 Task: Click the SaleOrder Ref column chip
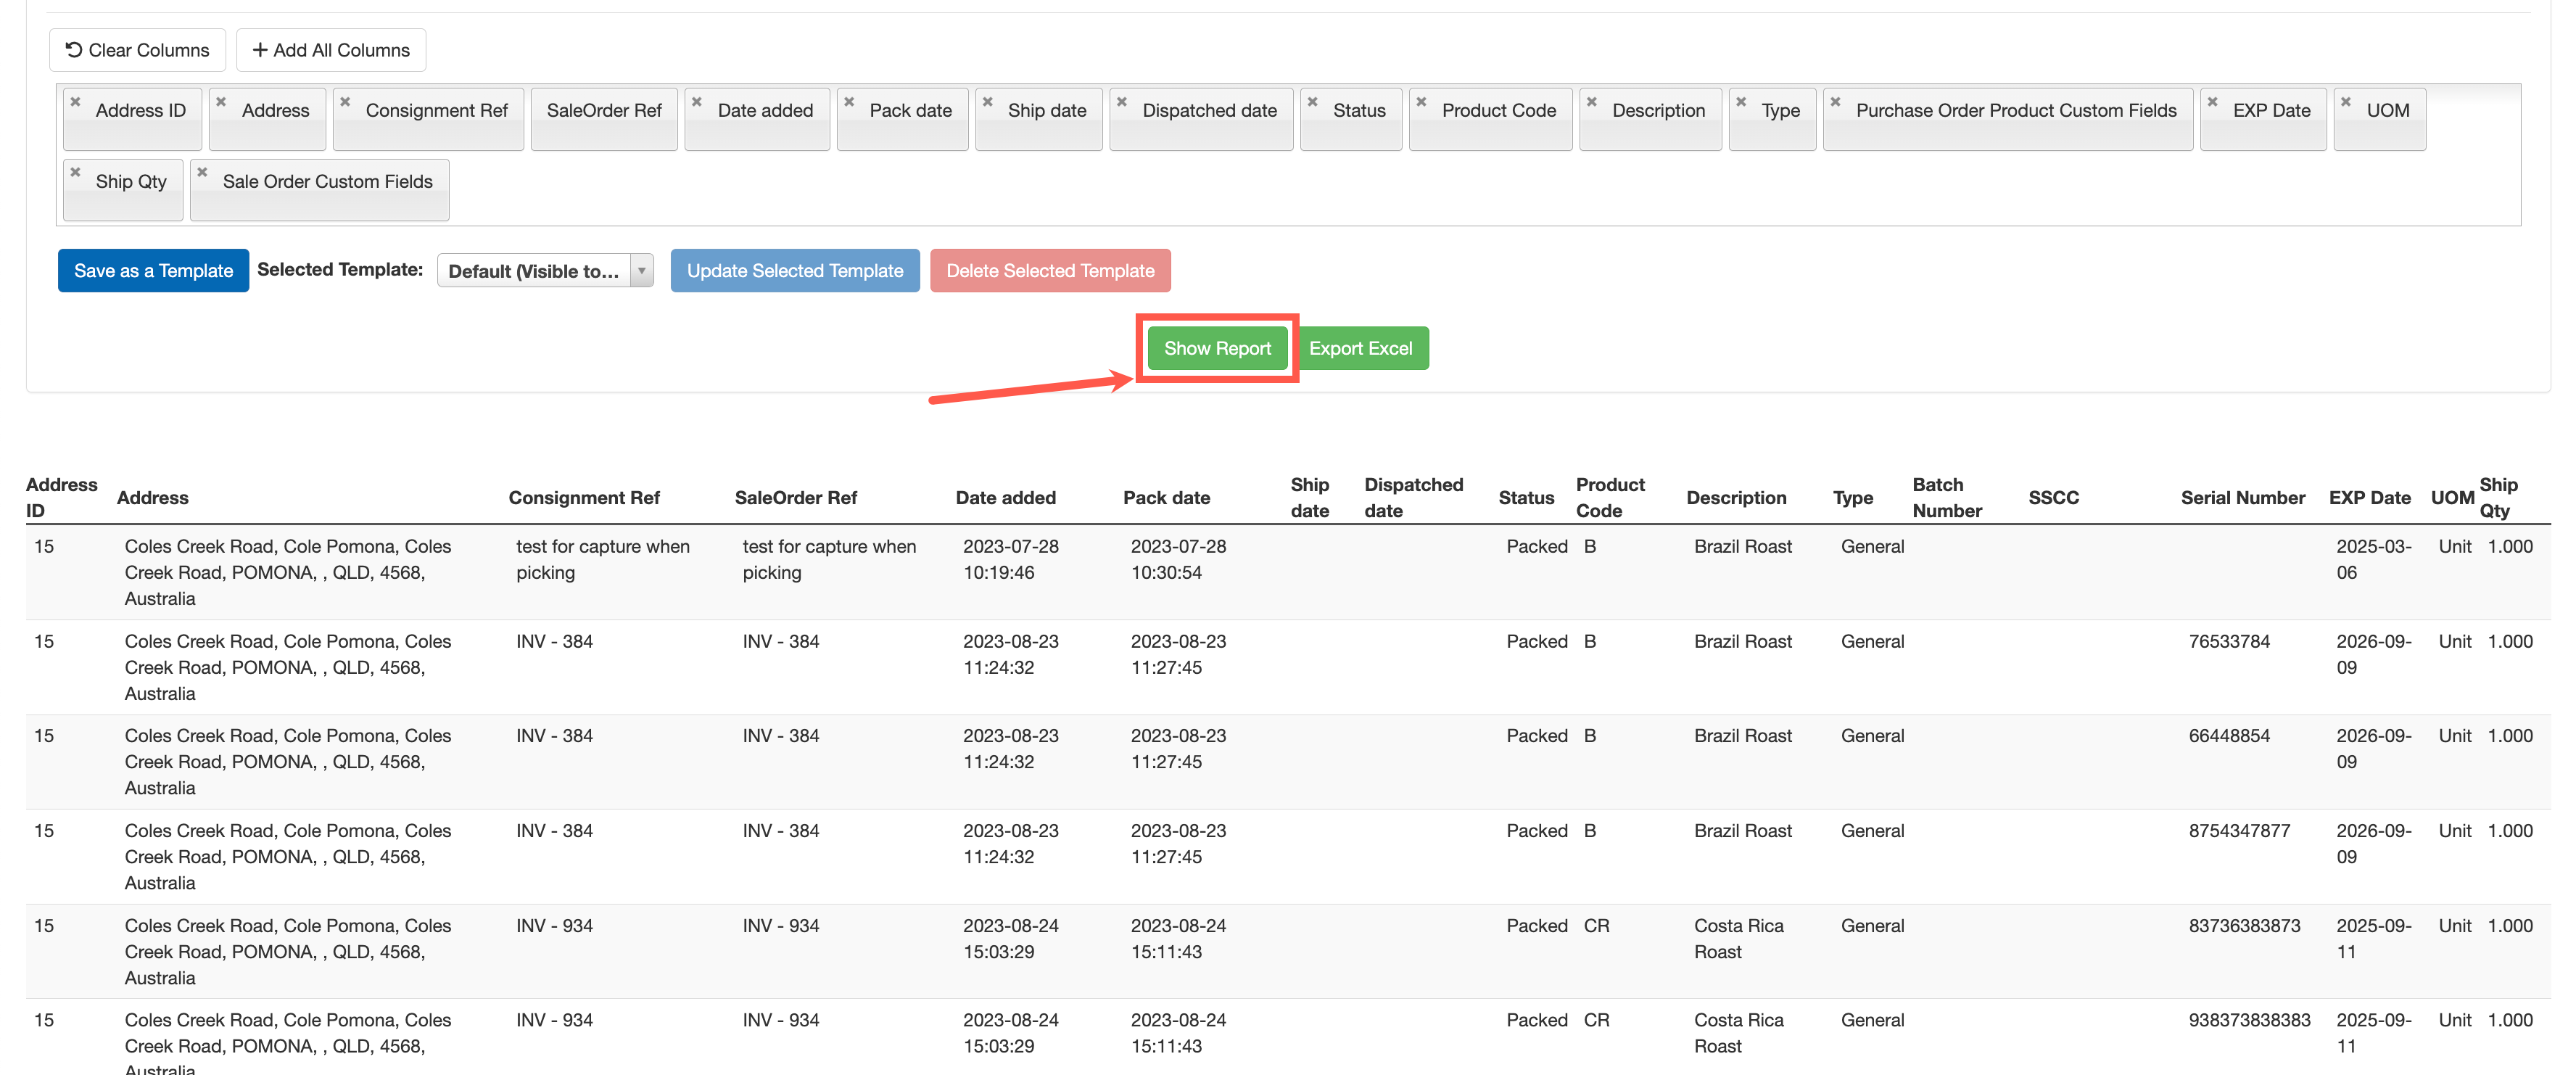click(604, 111)
